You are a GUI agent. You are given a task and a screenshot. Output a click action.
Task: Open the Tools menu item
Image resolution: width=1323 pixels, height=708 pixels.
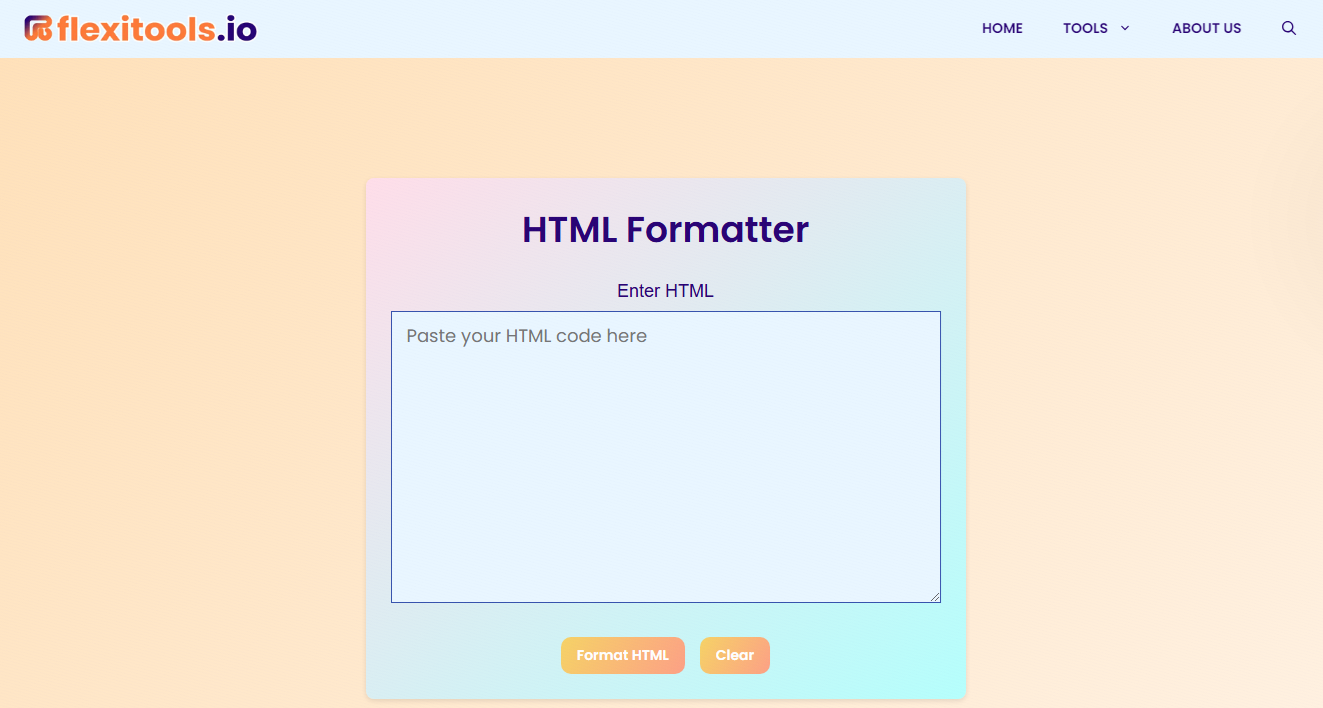(x=1085, y=28)
